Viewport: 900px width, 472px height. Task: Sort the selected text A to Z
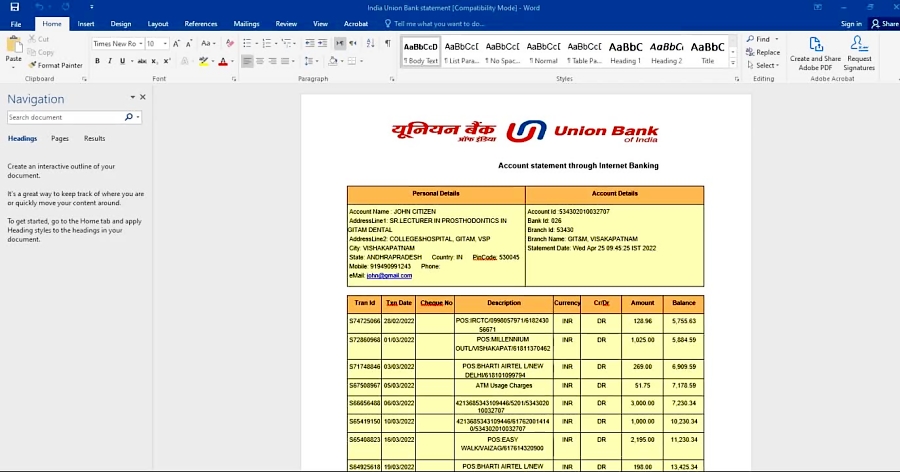371,44
